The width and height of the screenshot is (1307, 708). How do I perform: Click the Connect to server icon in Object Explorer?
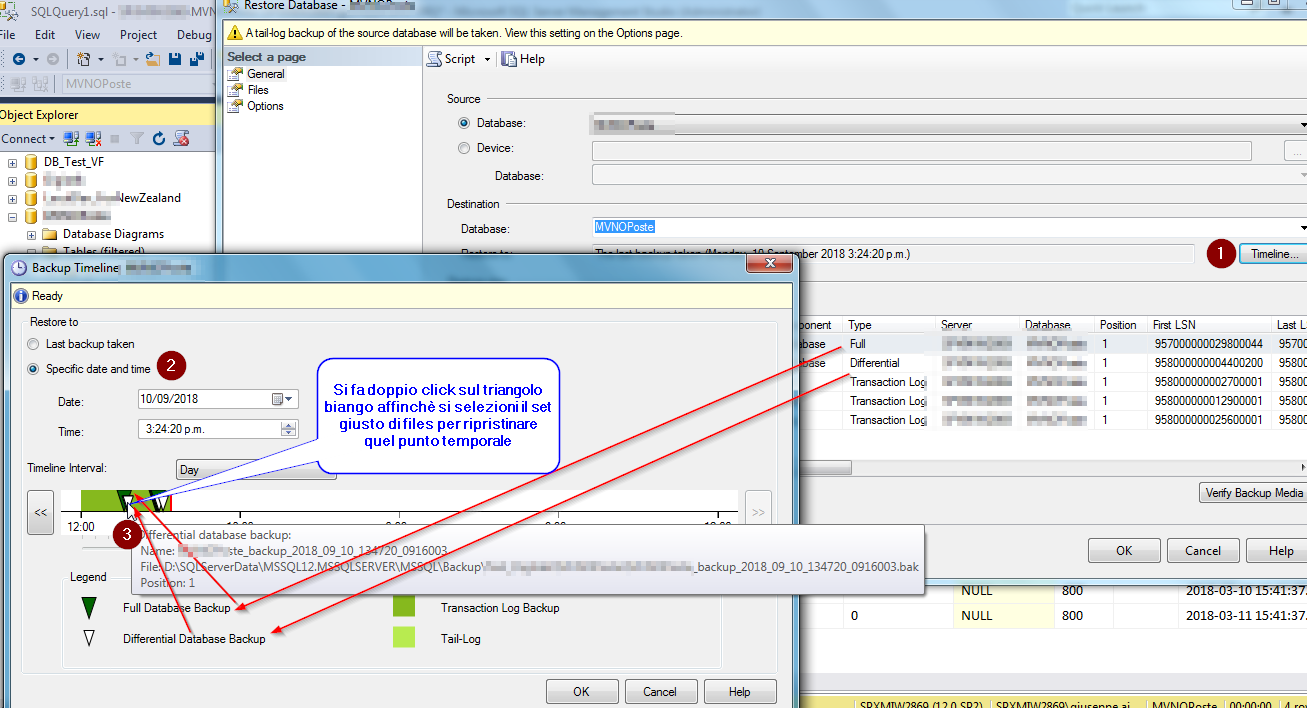pos(69,138)
